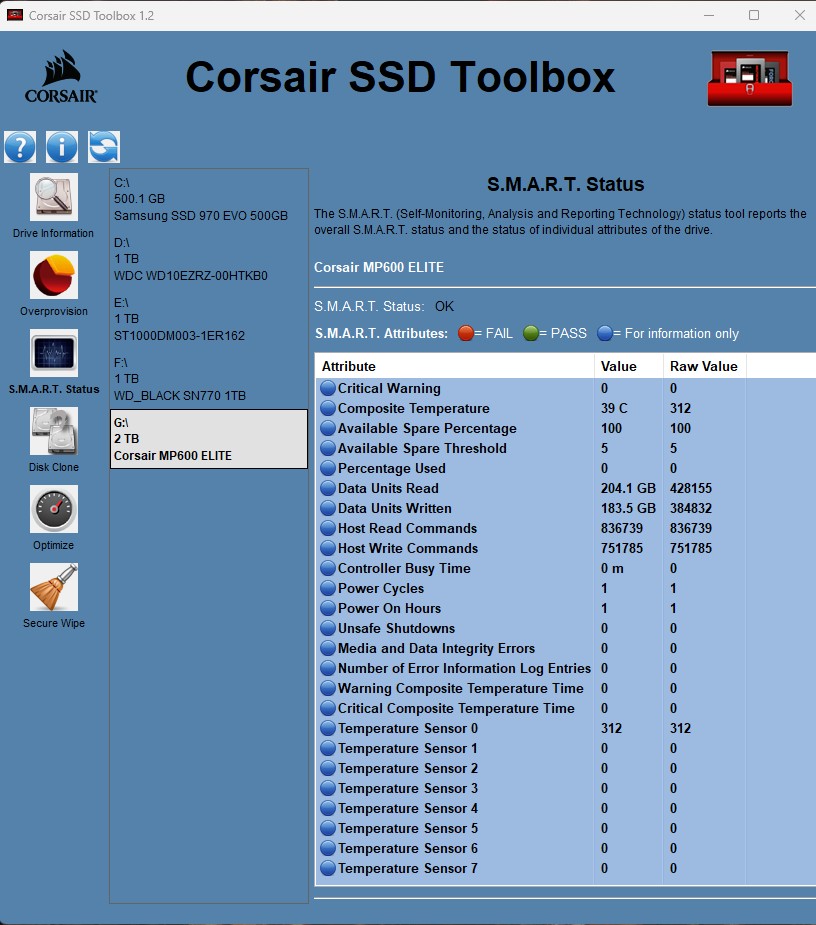Select the G:\ Corsair MP600 ELITE drive

coord(209,439)
